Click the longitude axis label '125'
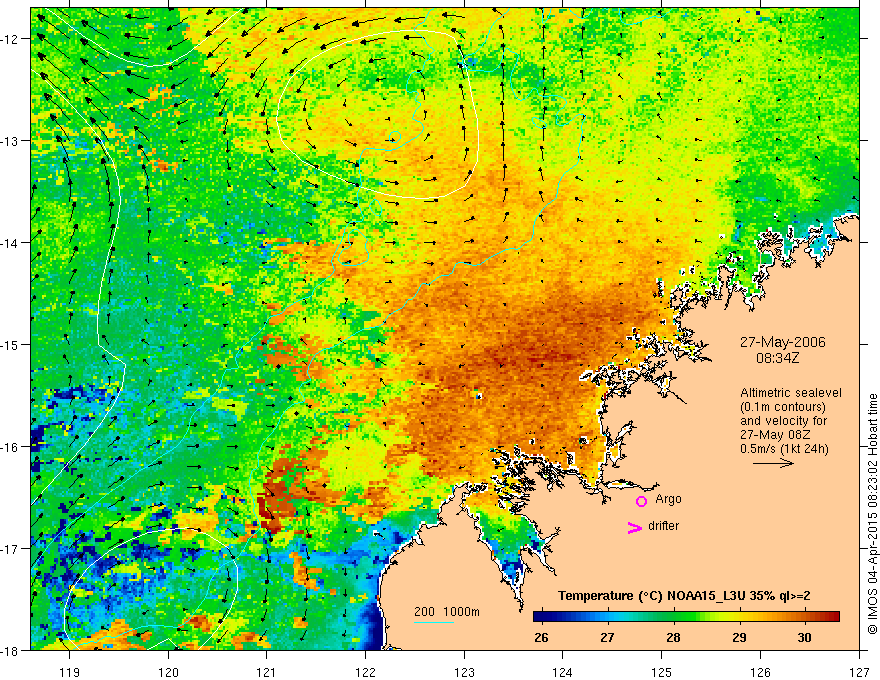This screenshot has height=680, width=880. pos(661,672)
